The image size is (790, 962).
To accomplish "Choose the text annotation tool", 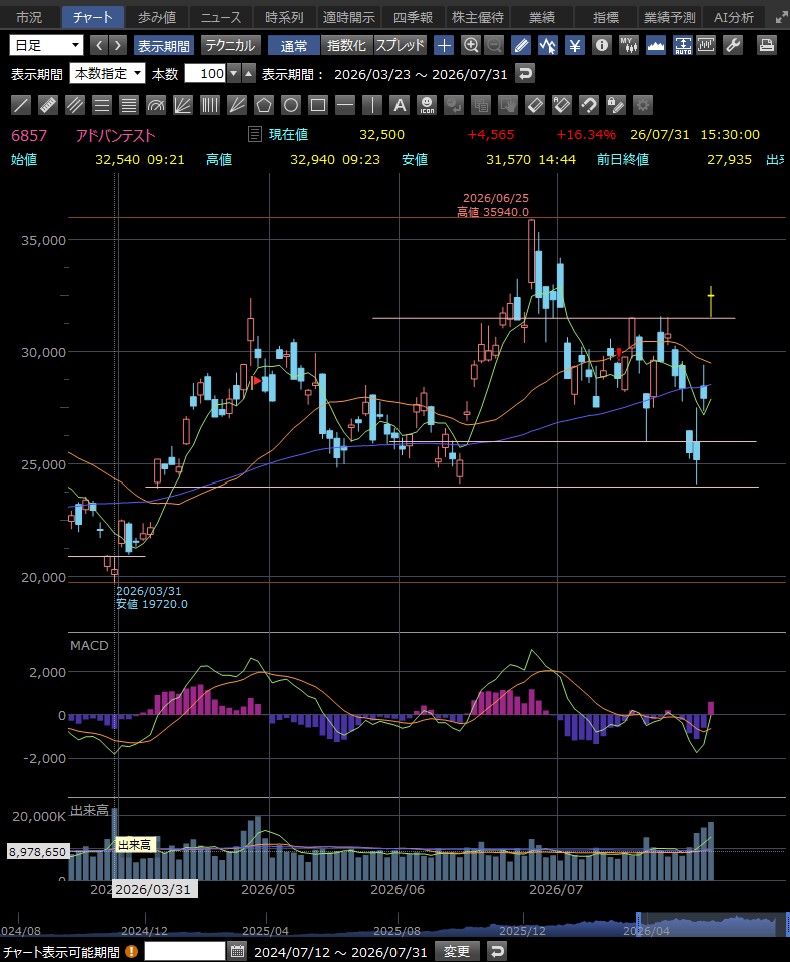I will pyautogui.click(x=399, y=106).
